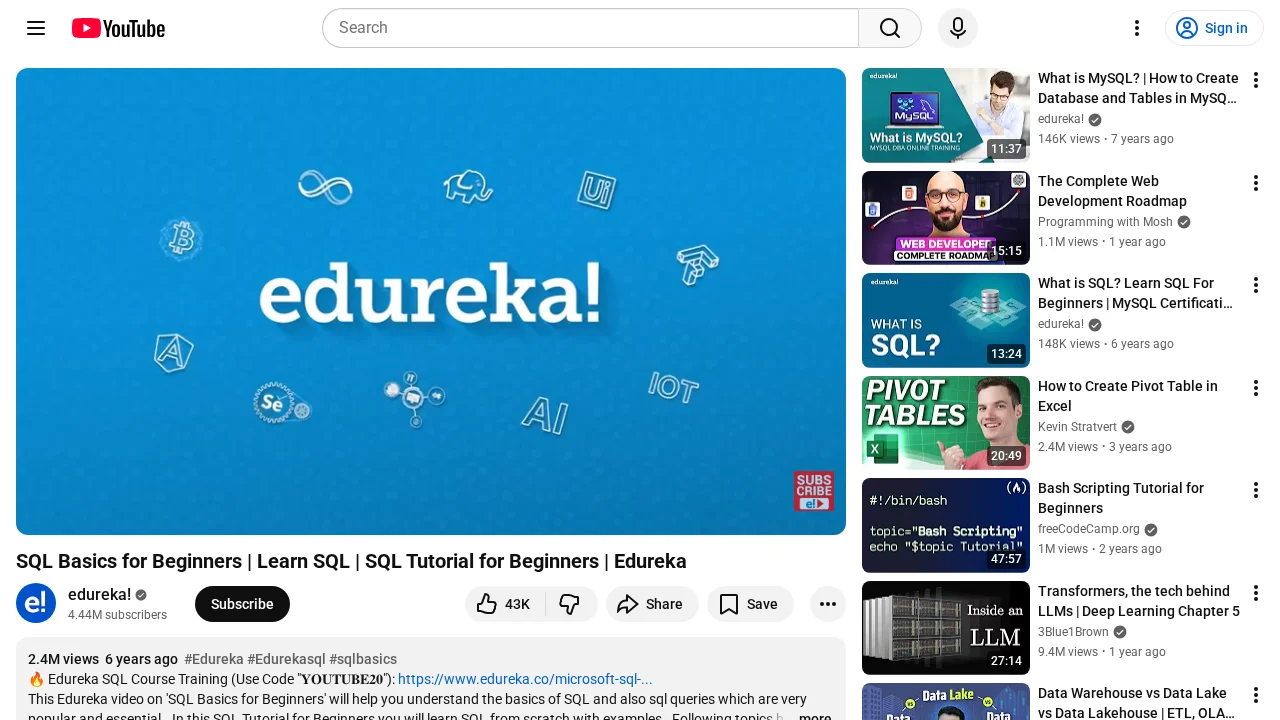Open edureka! channel avatar
1280x720 pixels.
pos(36,603)
